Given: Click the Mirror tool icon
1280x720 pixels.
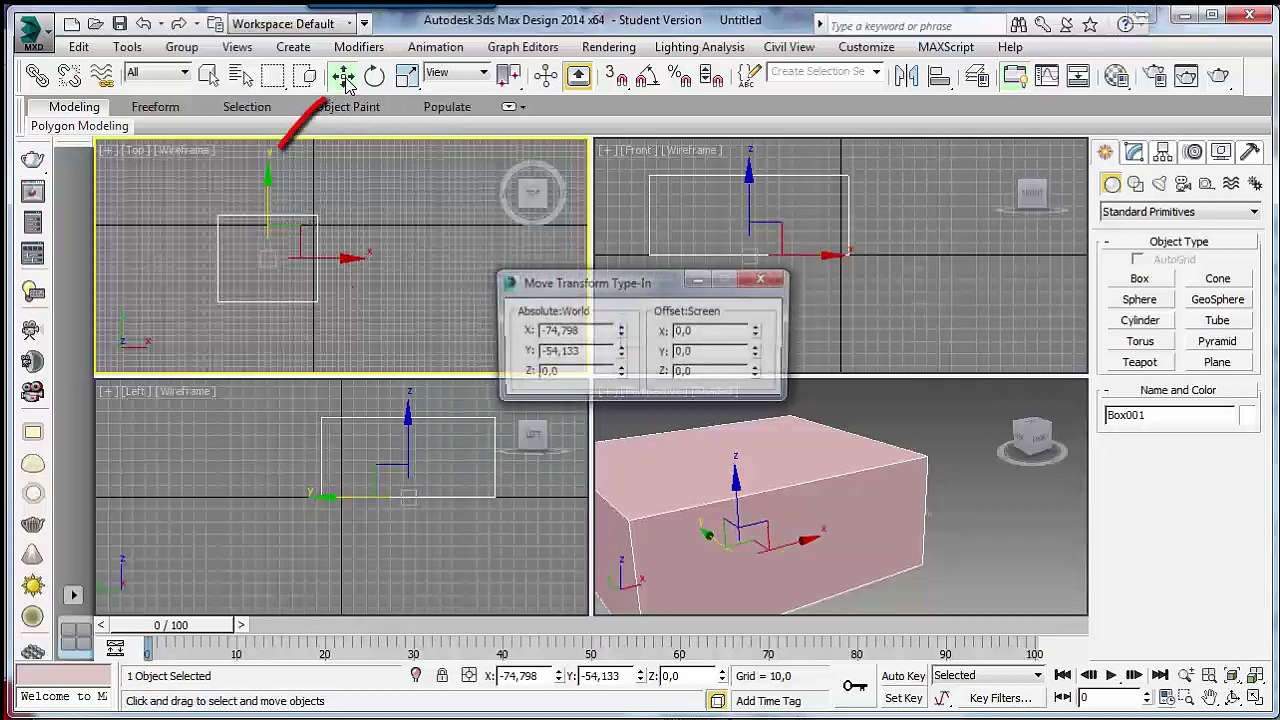Looking at the screenshot, I should pyautogui.click(x=906, y=75).
